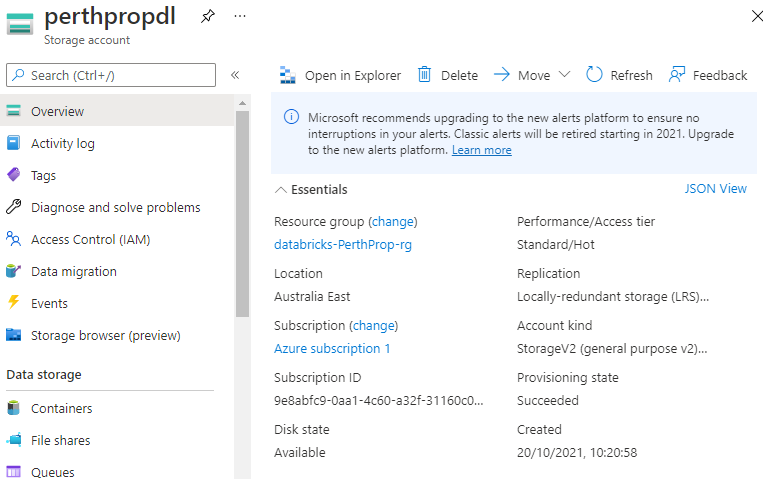Click the Containers icon in sidebar
Image resolution: width=763 pixels, height=479 pixels.
pyautogui.click(x=14, y=408)
